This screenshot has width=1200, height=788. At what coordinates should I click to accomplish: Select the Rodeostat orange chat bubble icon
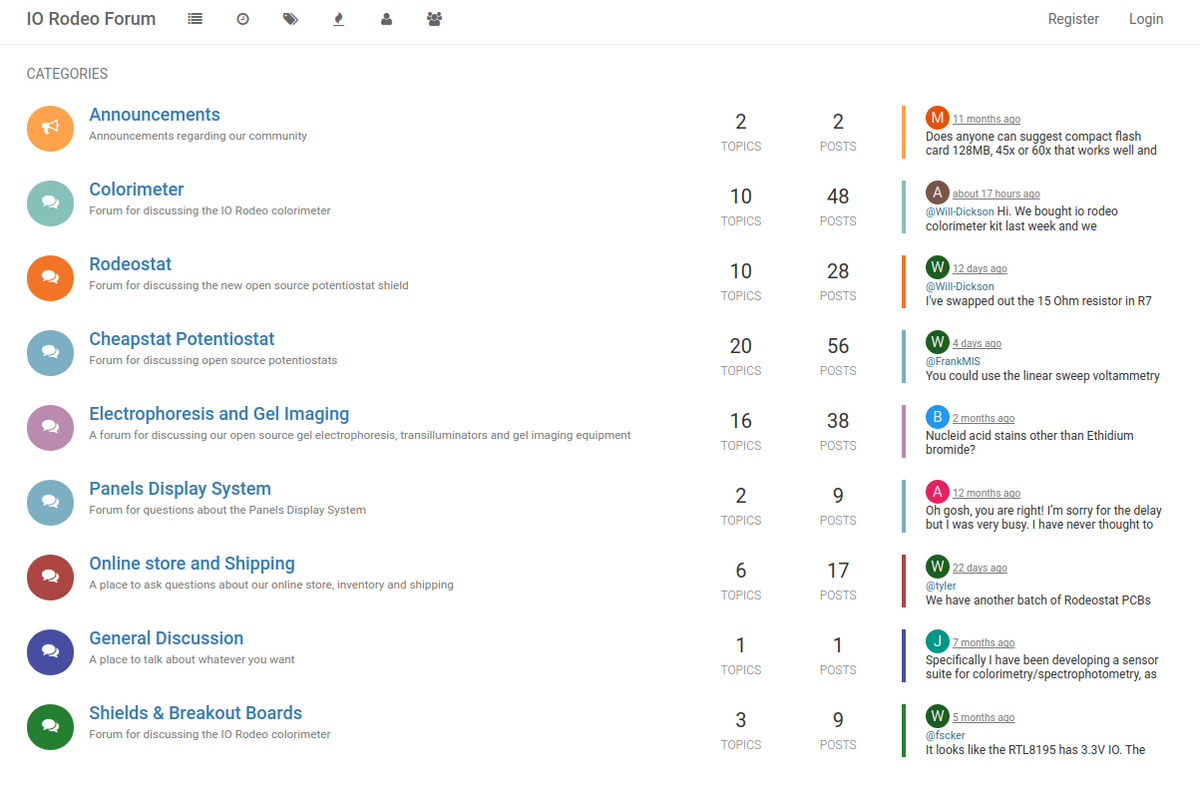(x=50, y=277)
